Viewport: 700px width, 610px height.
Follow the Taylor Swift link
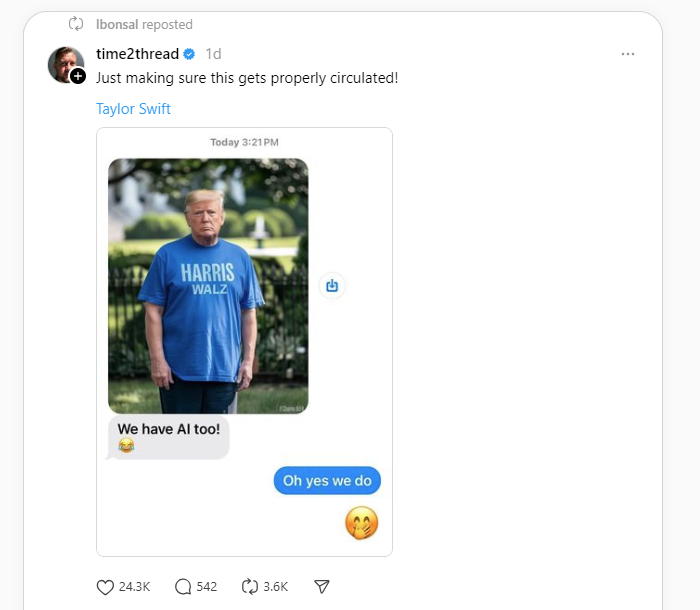point(133,109)
